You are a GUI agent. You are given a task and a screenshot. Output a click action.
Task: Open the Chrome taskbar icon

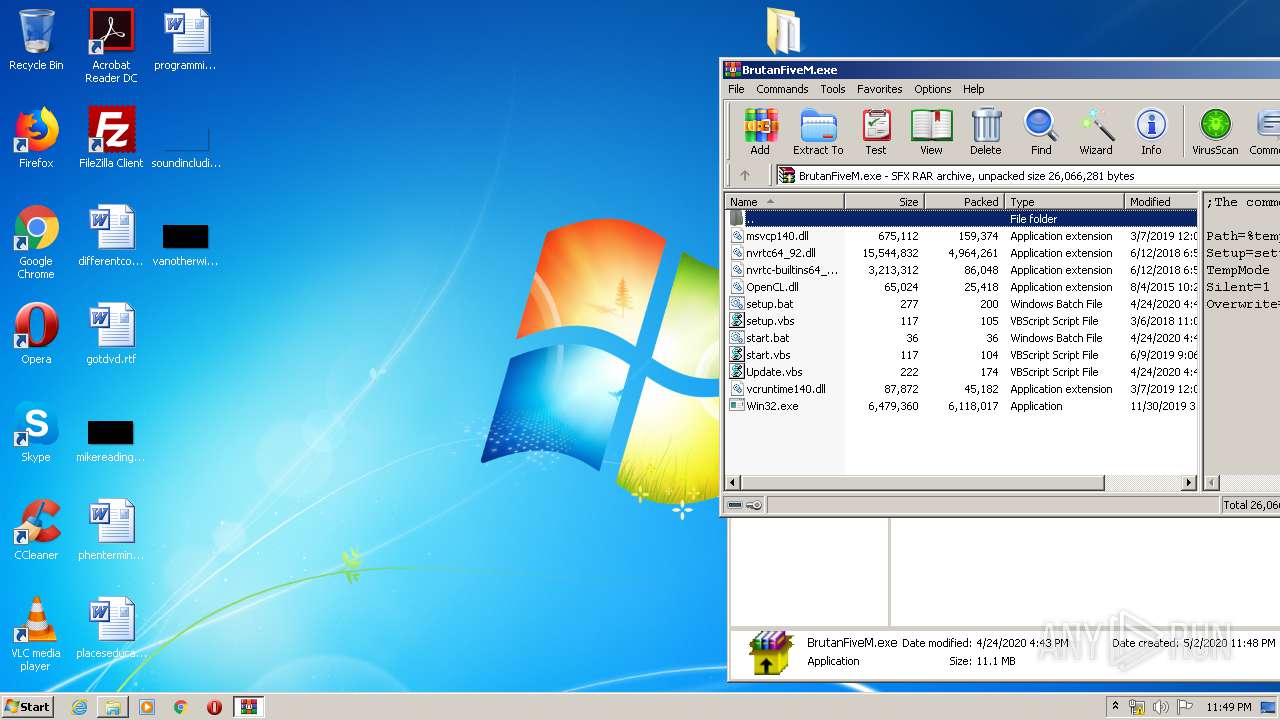click(x=181, y=707)
